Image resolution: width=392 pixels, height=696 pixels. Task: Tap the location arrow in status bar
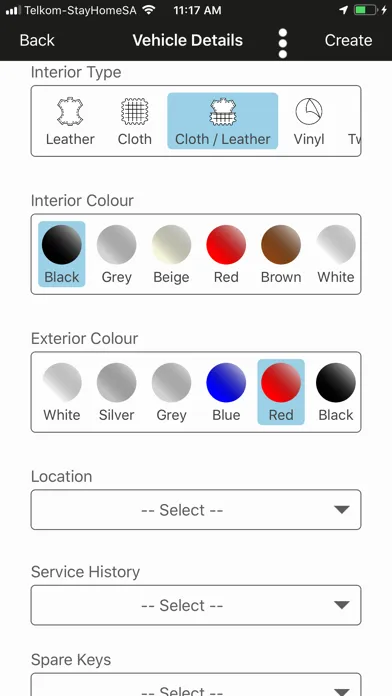pos(343,10)
